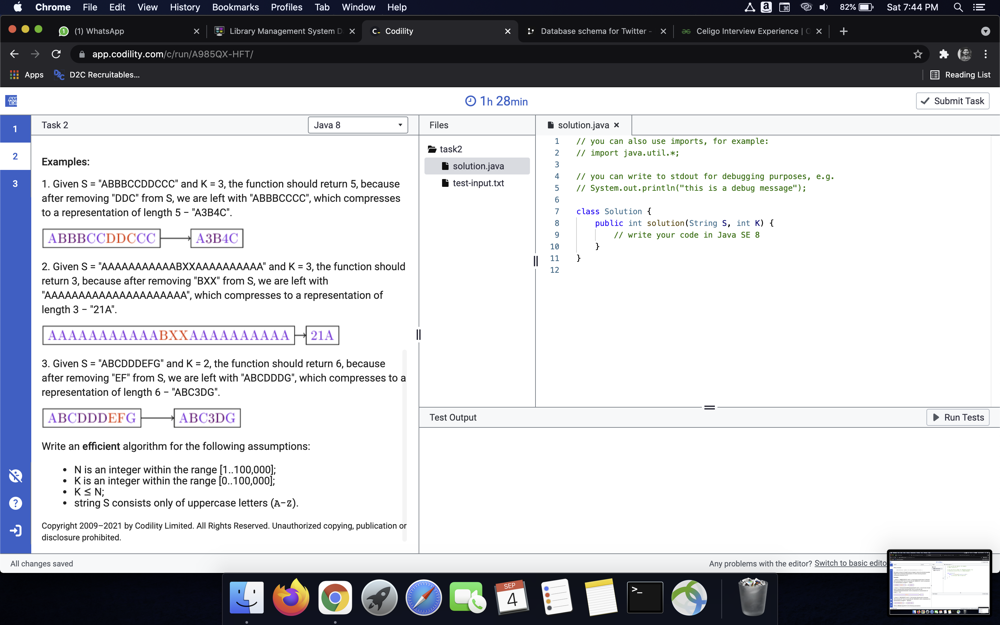1000x625 pixels.
Task: Click the exit session icon in sidebar
Action: (15, 531)
